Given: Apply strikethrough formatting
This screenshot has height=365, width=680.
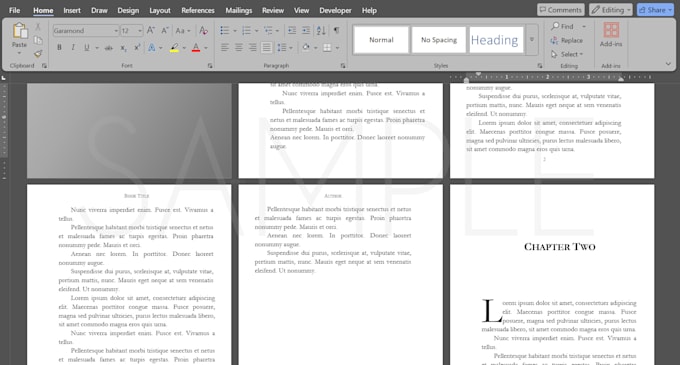Looking at the screenshot, I should [x=109, y=48].
